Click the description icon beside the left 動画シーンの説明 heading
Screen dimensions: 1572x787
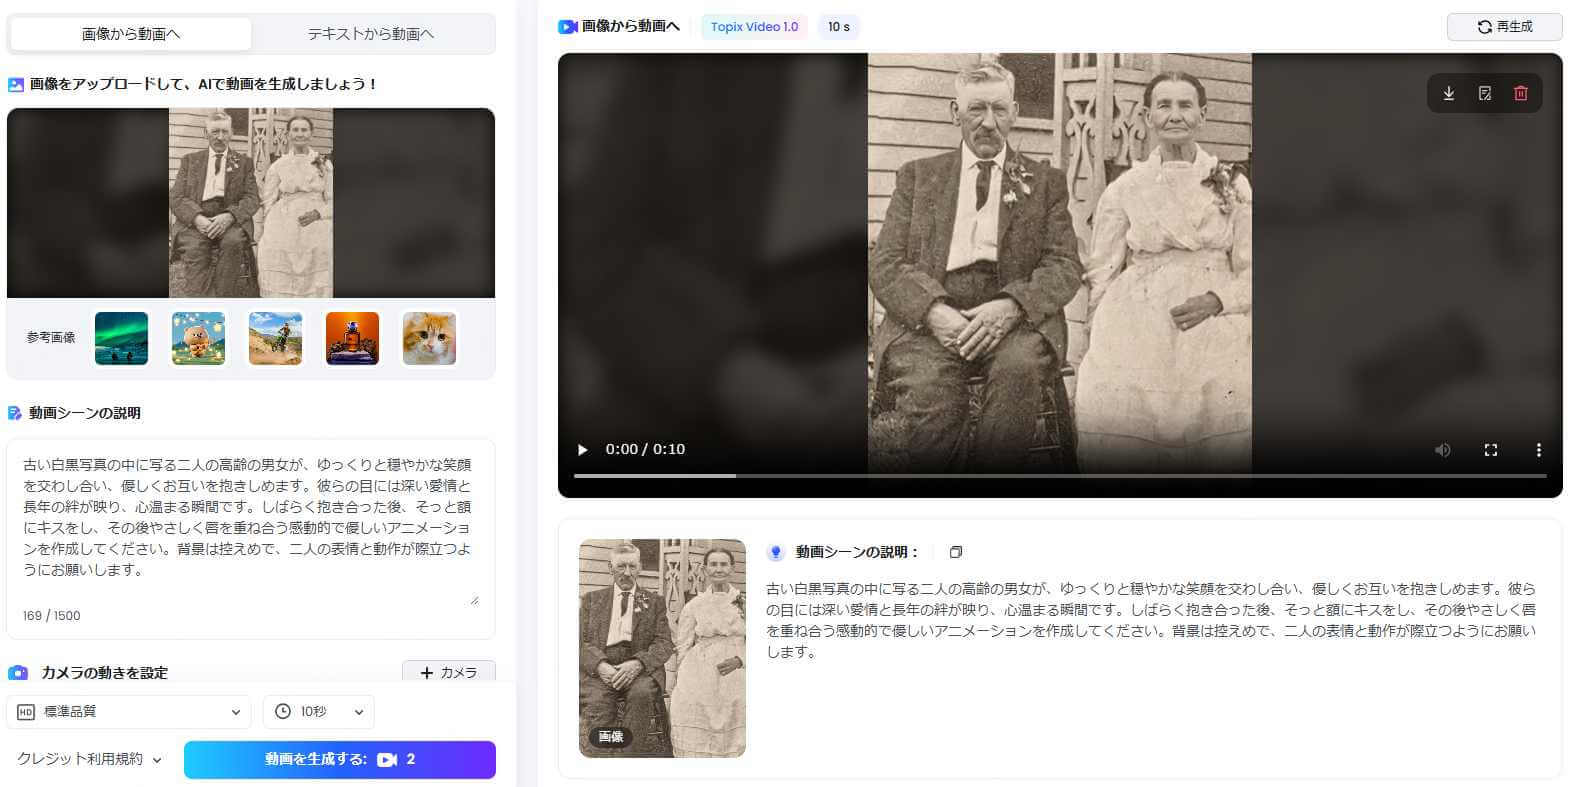pos(15,413)
